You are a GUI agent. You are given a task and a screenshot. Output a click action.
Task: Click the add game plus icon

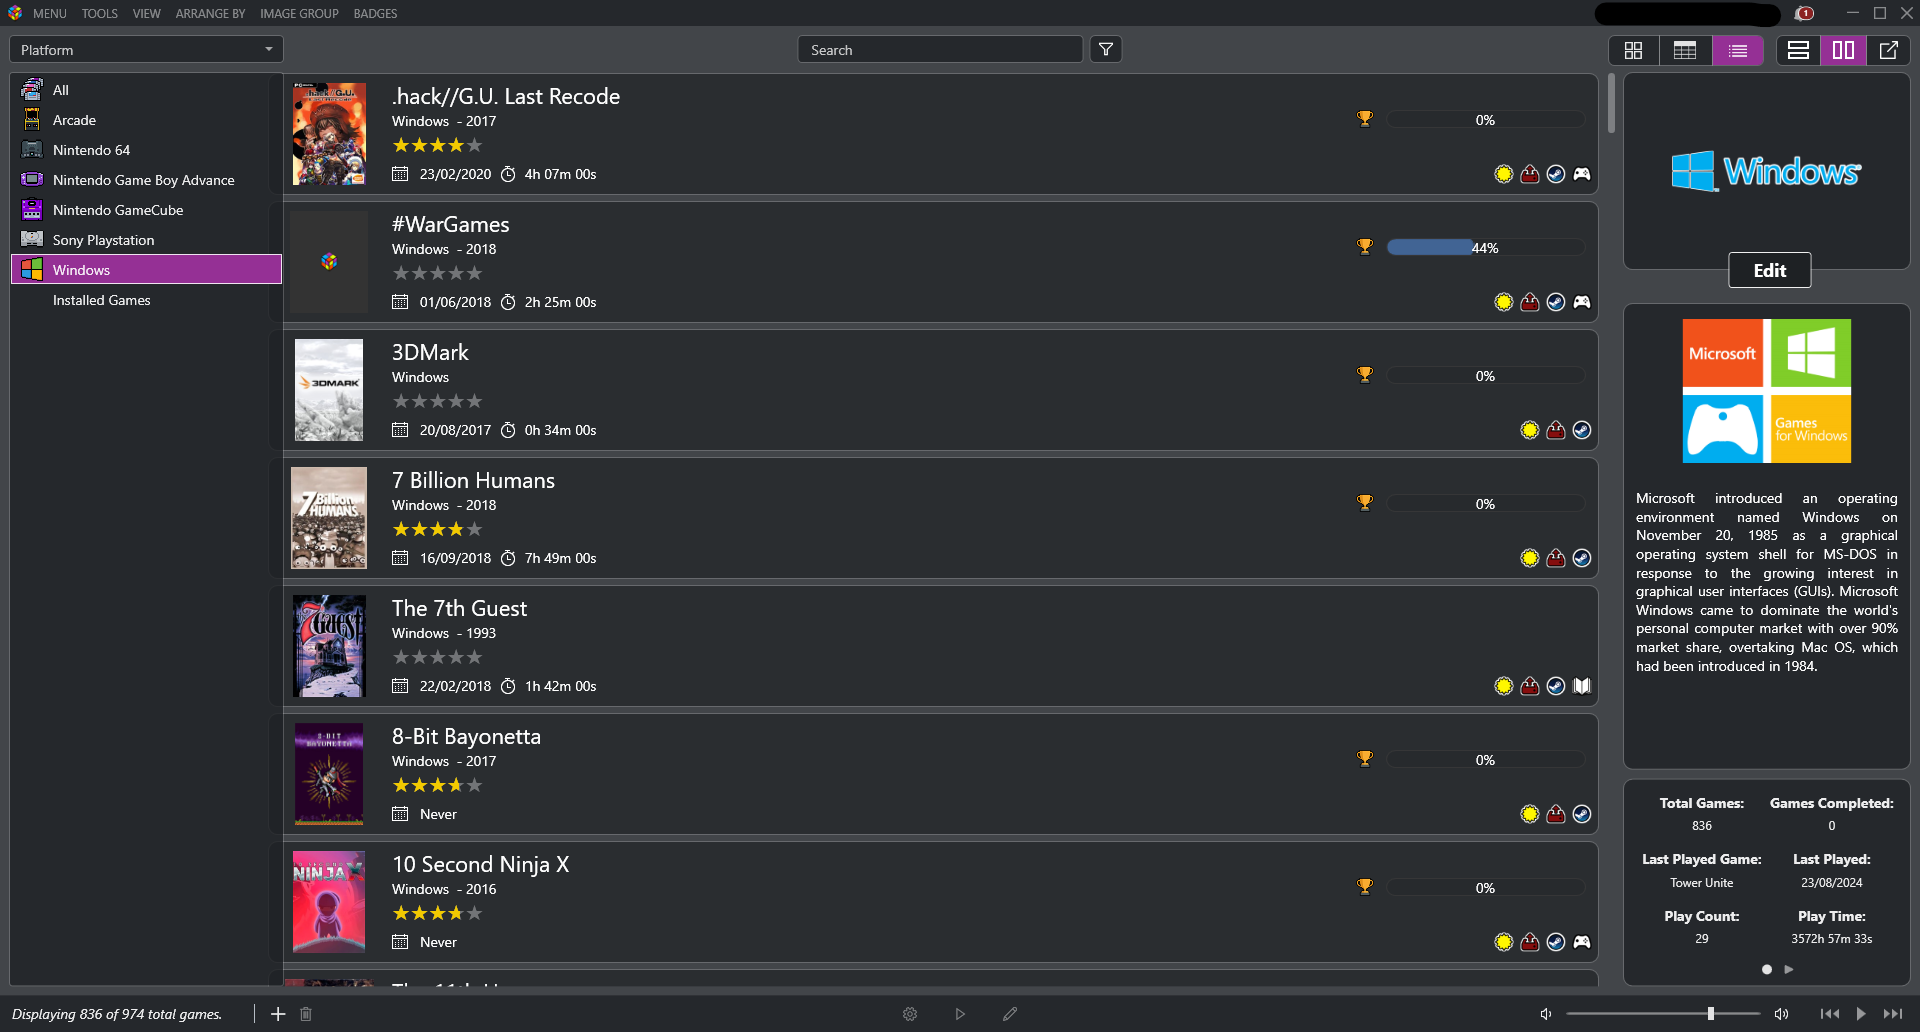278,1014
